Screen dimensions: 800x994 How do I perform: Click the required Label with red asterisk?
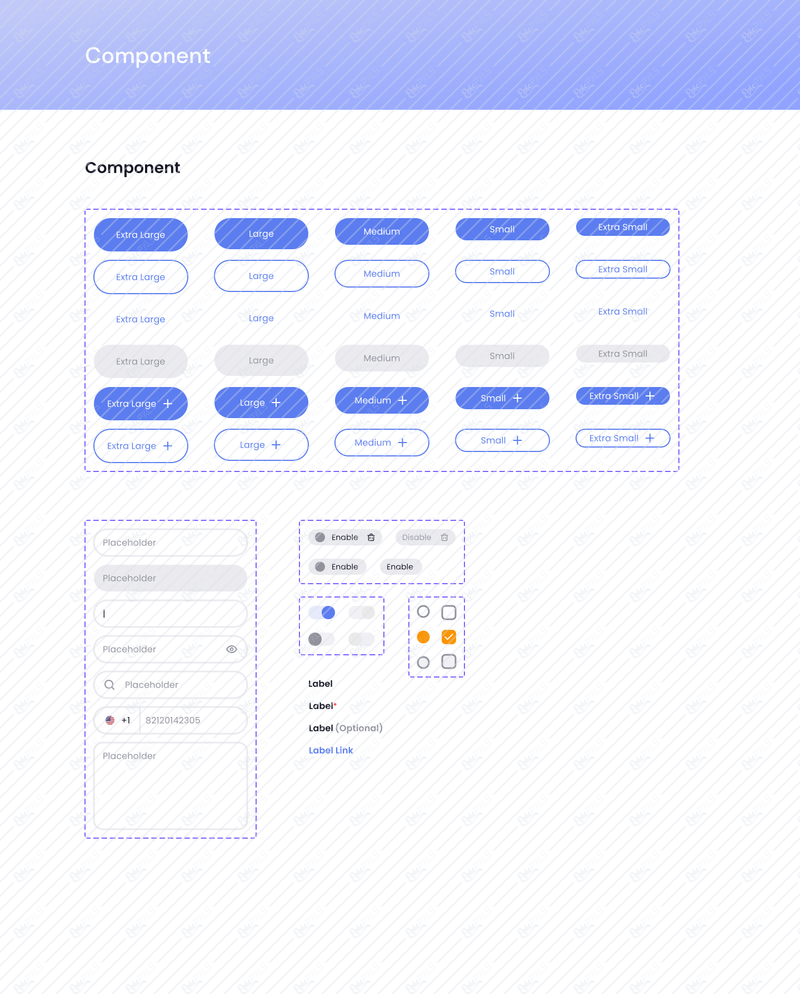coord(322,706)
